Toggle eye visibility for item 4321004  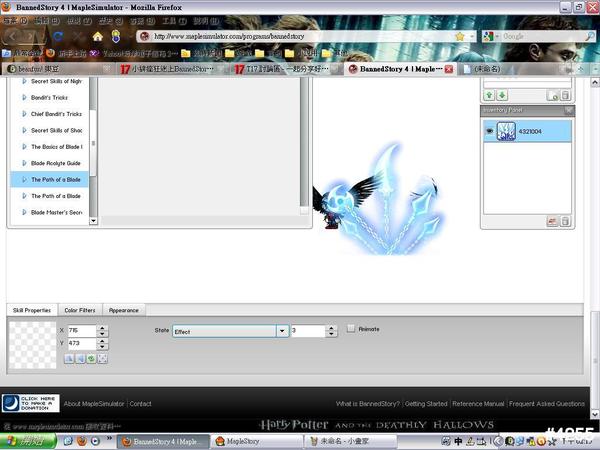pyautogui.click(x=490, y=131)
